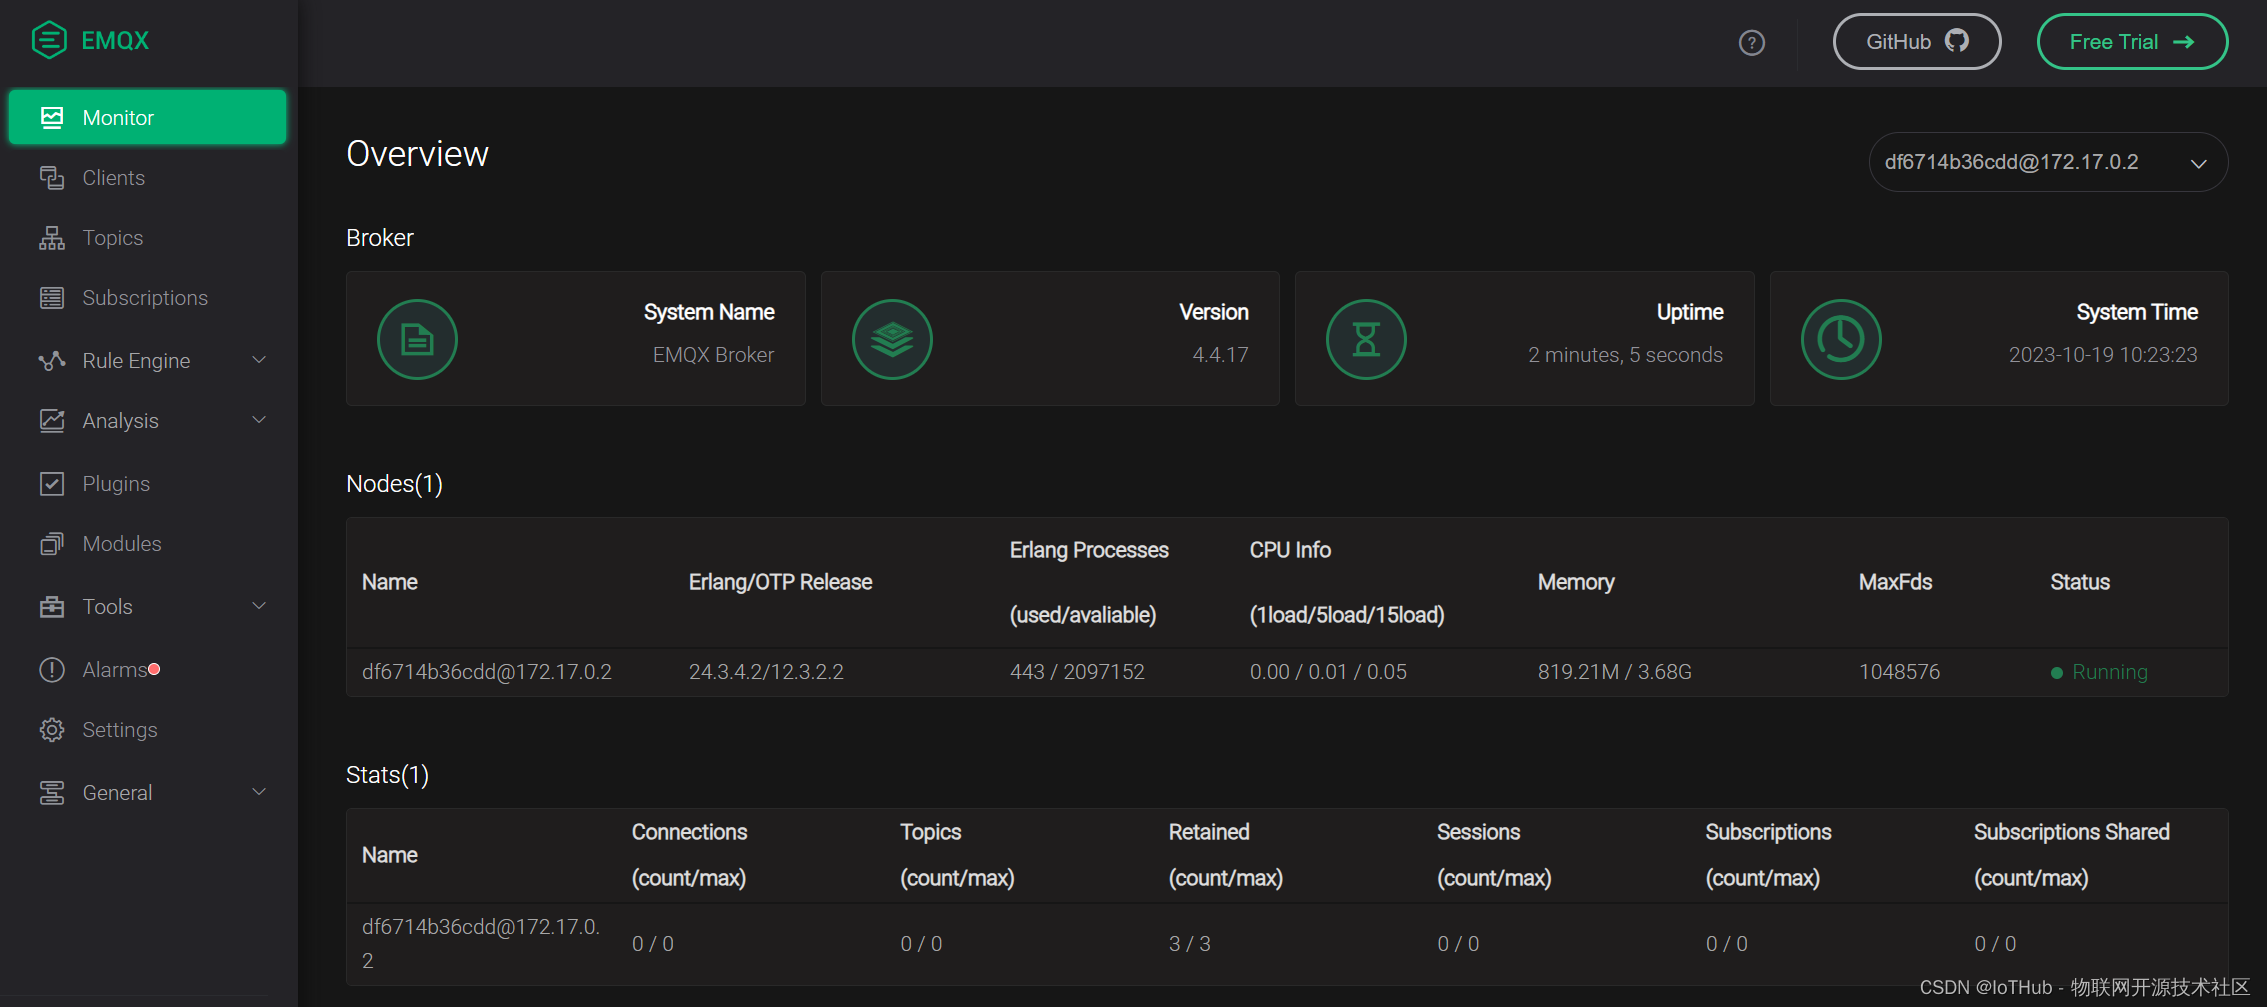Click the Retained 3 / 3 value

[x=1190, y=944]
